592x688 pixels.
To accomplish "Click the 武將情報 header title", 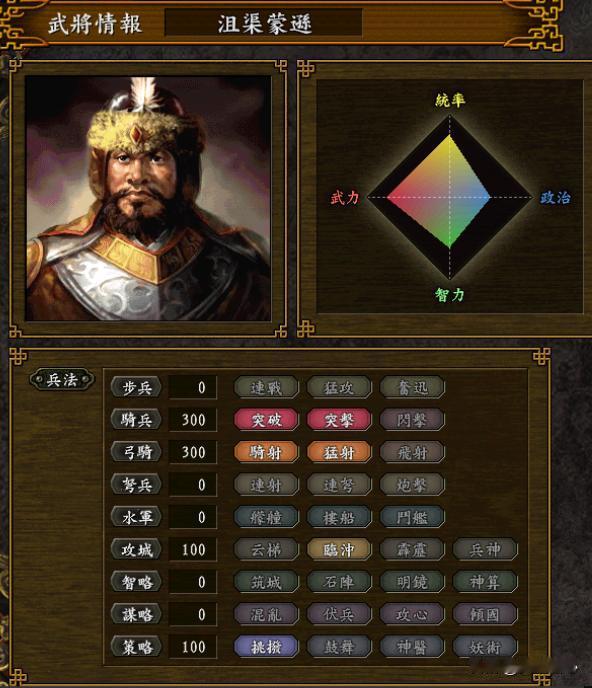I will (x=95, y=23).
